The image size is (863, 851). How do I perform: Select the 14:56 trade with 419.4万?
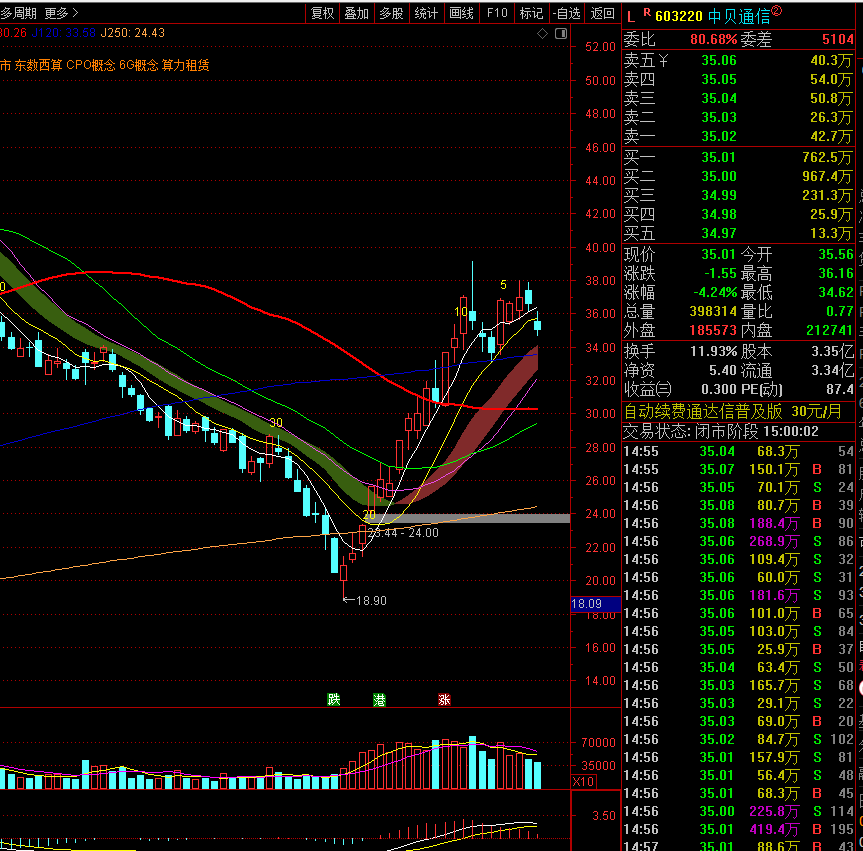tap(738, 830)
